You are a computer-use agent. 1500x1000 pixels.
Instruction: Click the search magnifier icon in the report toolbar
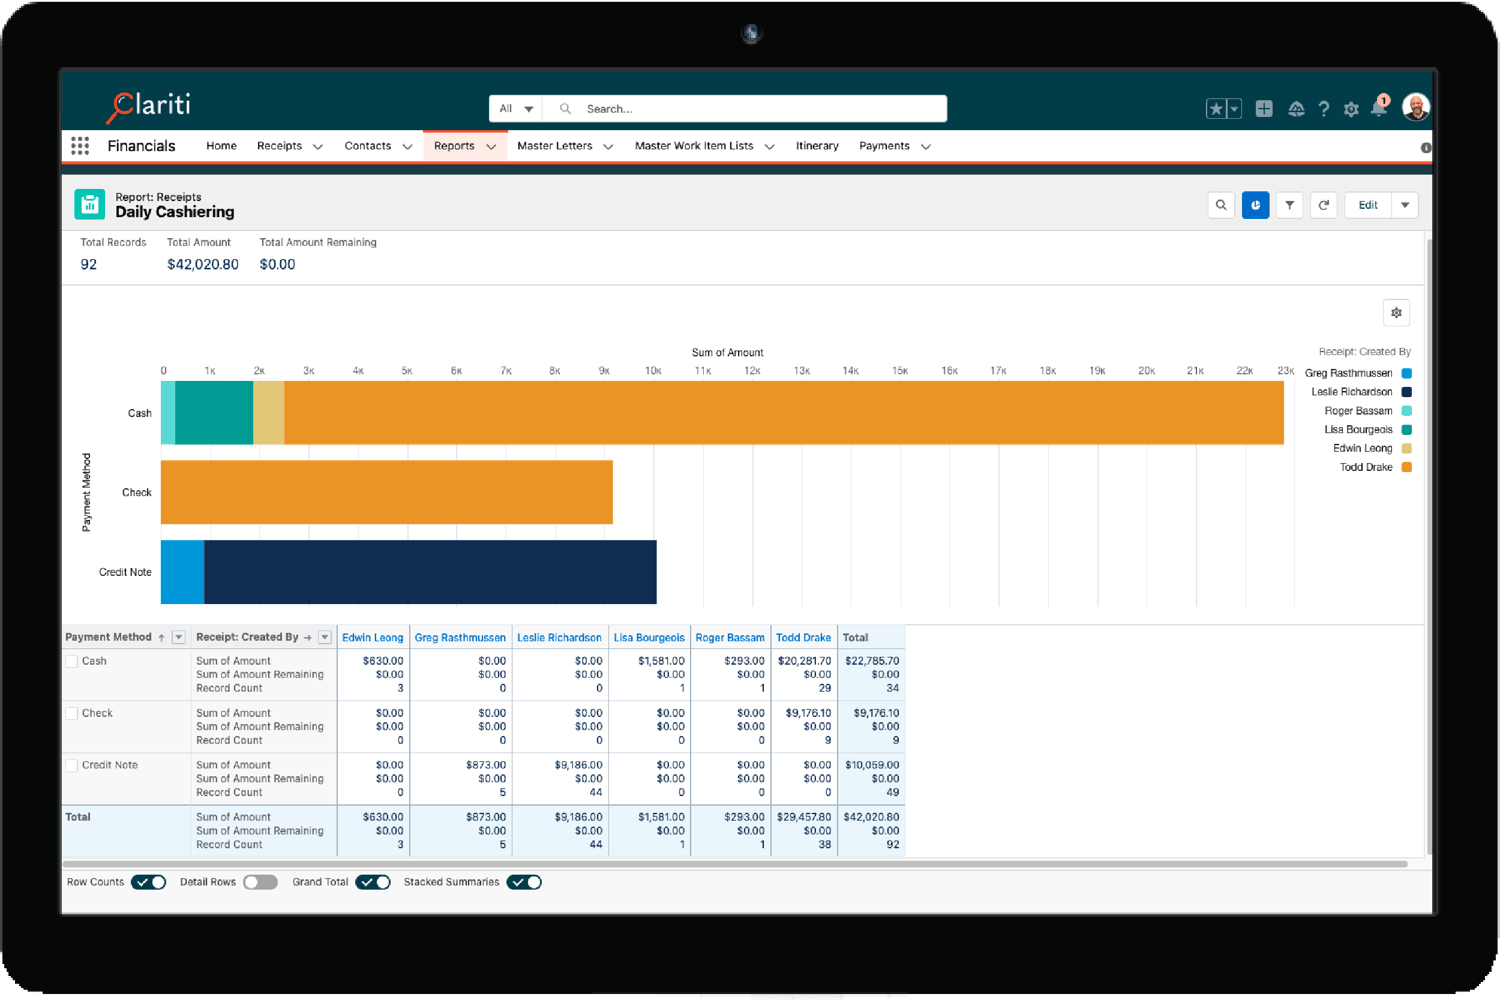1221,205
